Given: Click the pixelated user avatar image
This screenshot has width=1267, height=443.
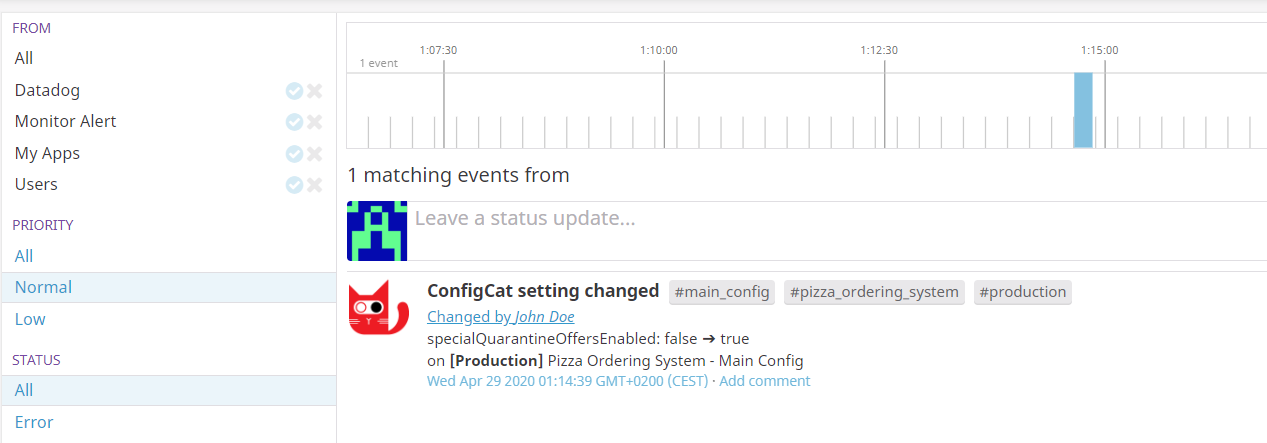Looking at the screenshot, I should [x=377, y=230].
